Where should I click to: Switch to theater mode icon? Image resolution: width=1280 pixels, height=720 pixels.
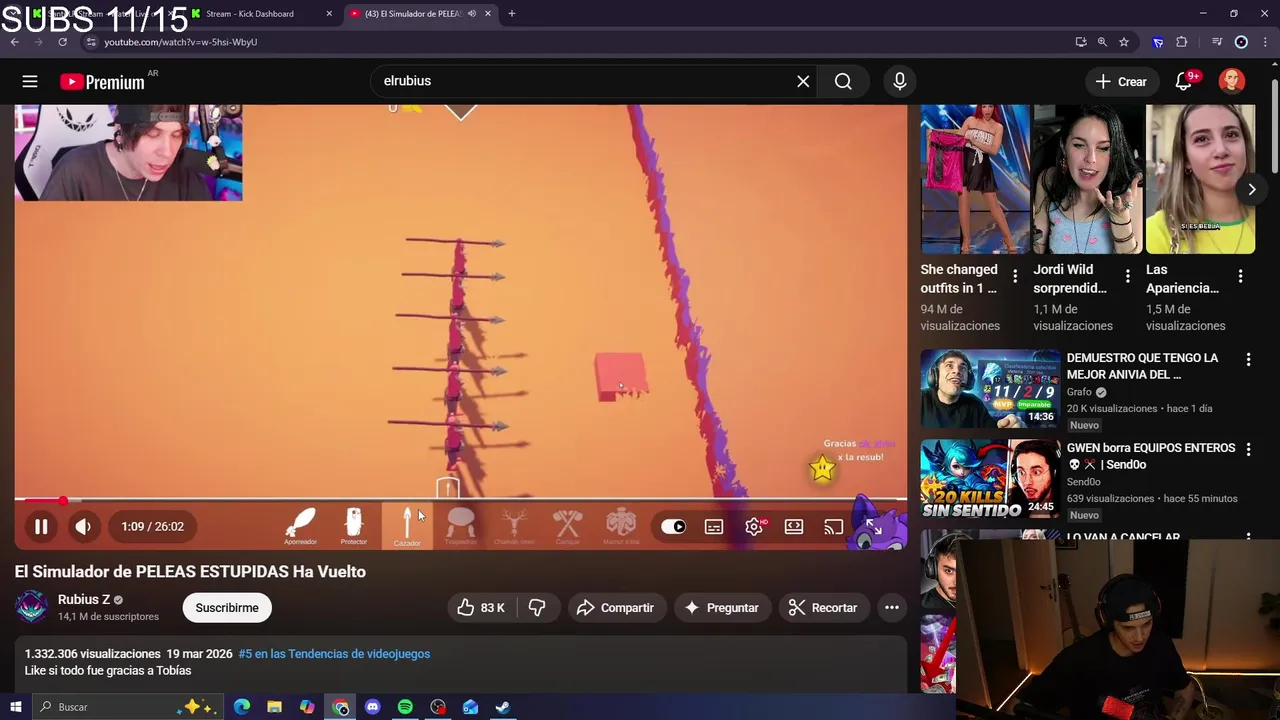(794, 527)
